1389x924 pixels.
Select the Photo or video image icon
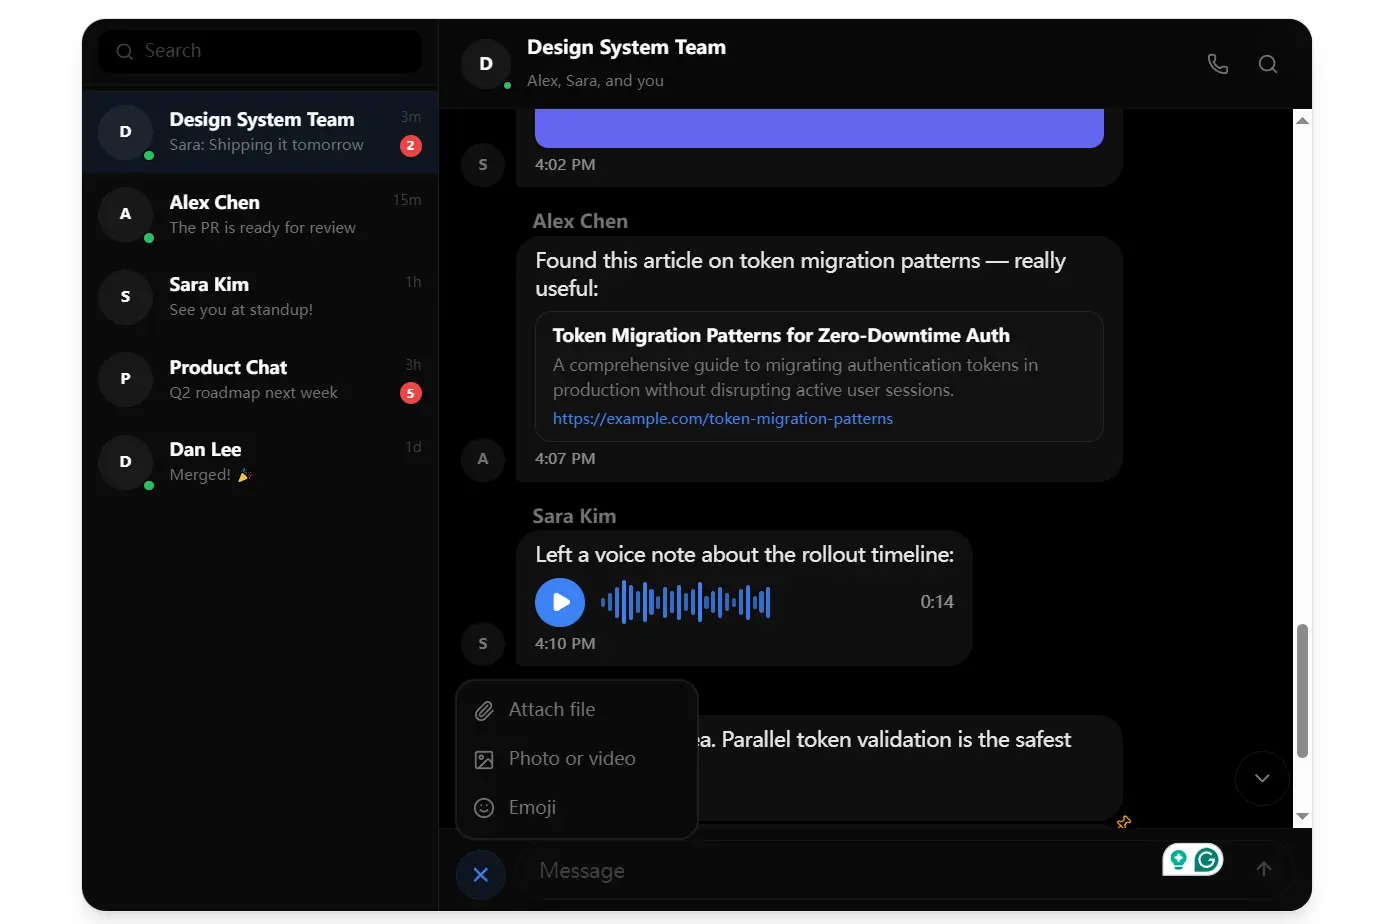click(483, 759)
